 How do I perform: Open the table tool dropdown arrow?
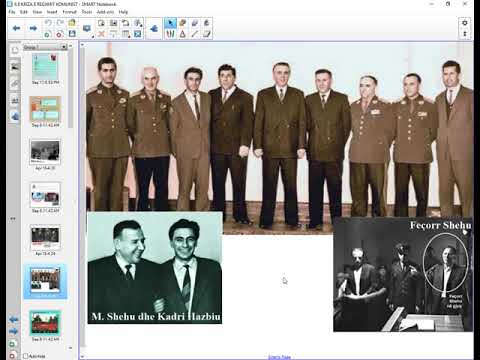(x=130, y=37)
